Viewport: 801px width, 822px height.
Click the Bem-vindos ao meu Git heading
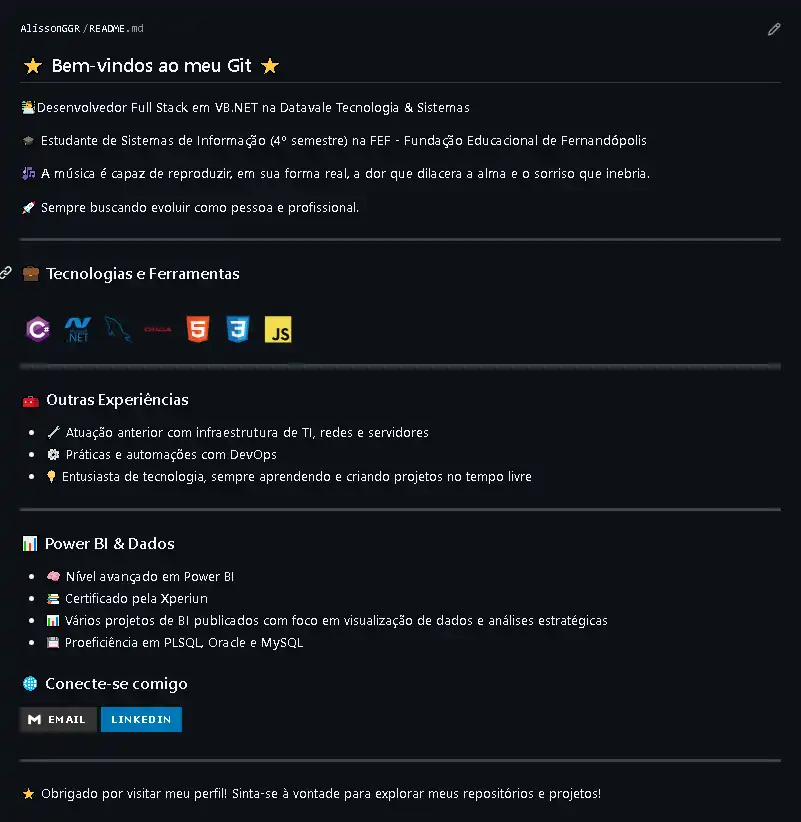[151, 66]
